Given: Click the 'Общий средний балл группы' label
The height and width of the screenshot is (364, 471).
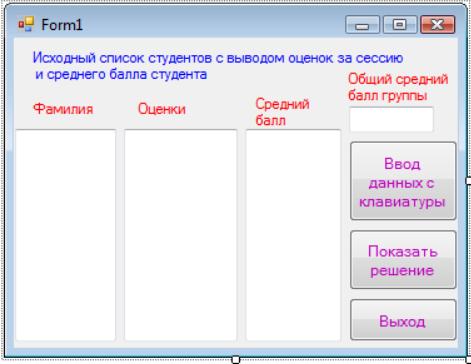Looking at the screenshot, I should click(x=398, y=87).
